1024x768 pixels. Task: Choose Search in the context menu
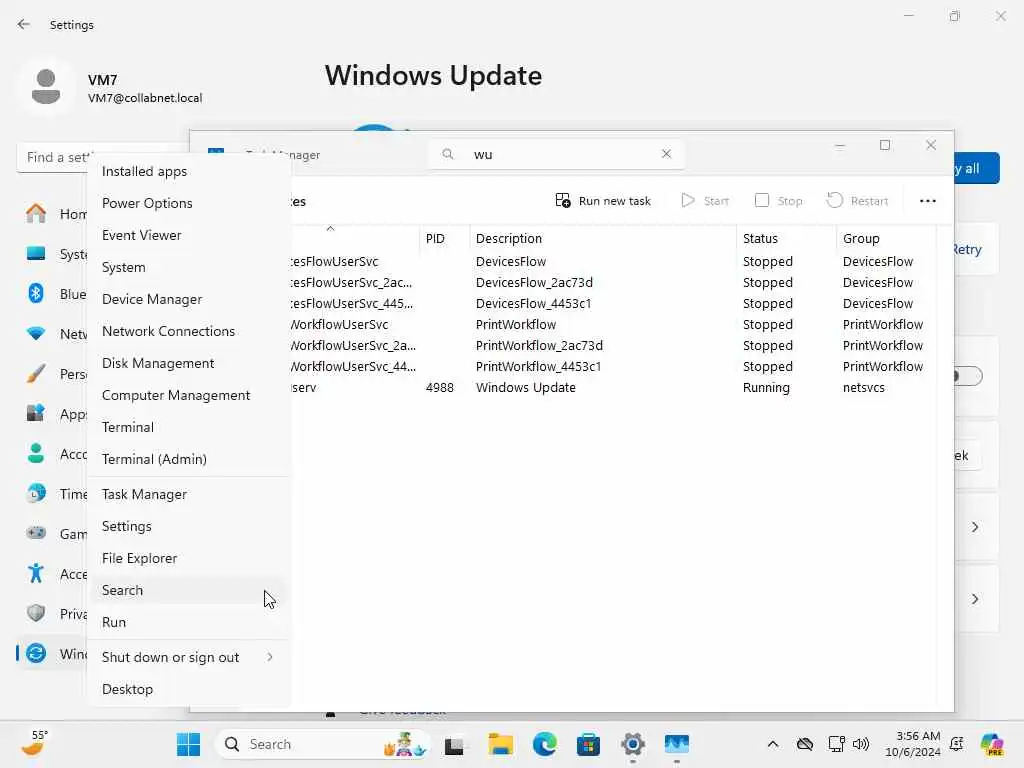point(188,590)
